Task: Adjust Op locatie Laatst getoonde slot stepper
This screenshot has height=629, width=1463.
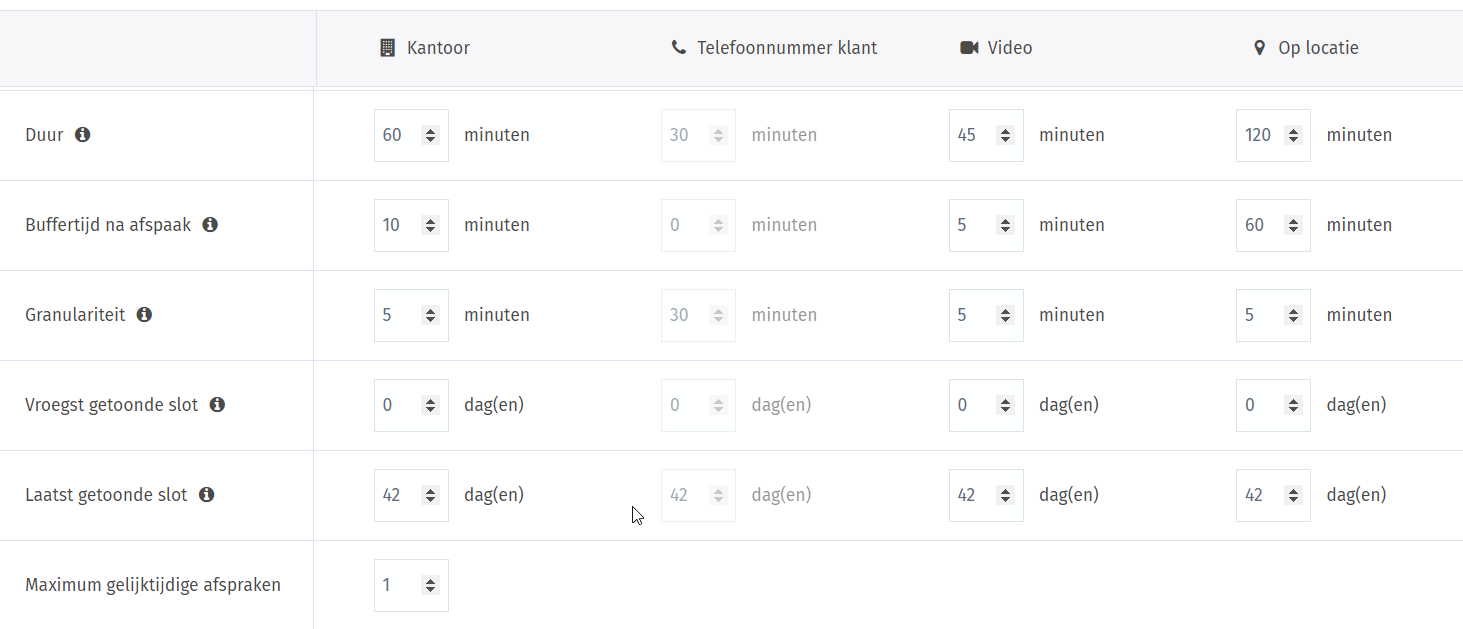Action: pyautogui.click(x=1293, y=495)
